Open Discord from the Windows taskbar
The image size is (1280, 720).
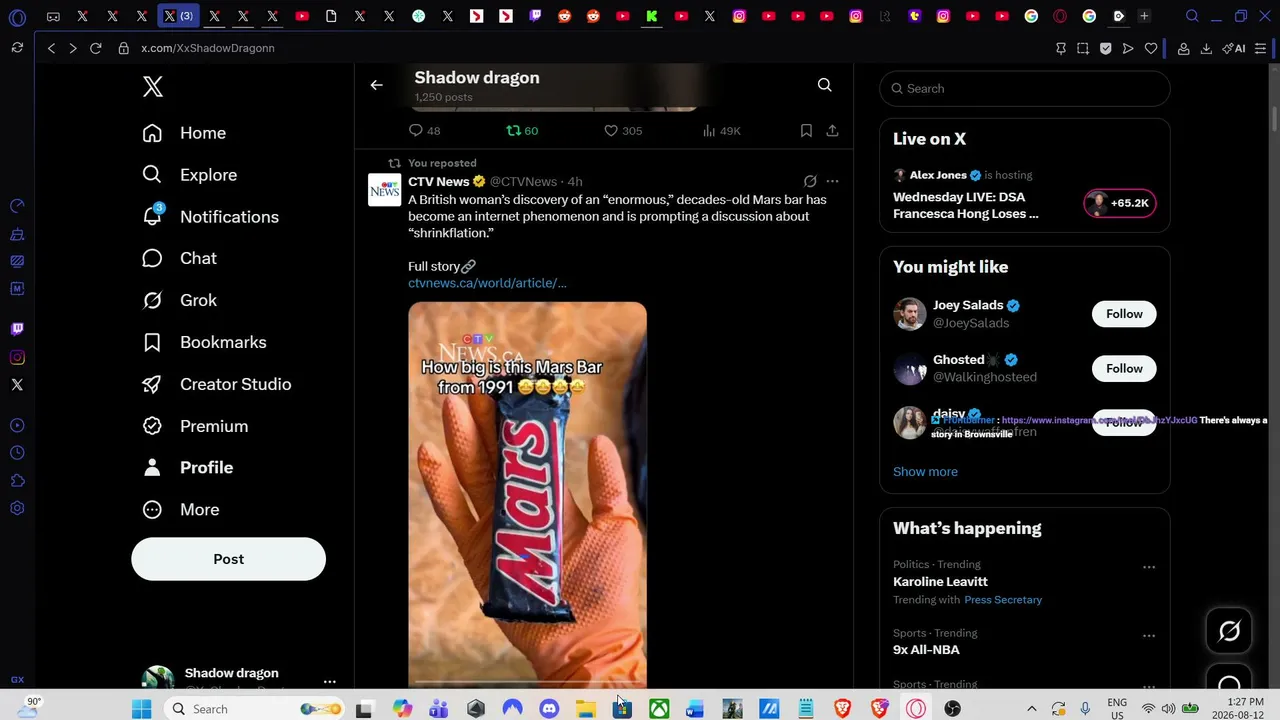pyautogui.click(x=549, y=709)
